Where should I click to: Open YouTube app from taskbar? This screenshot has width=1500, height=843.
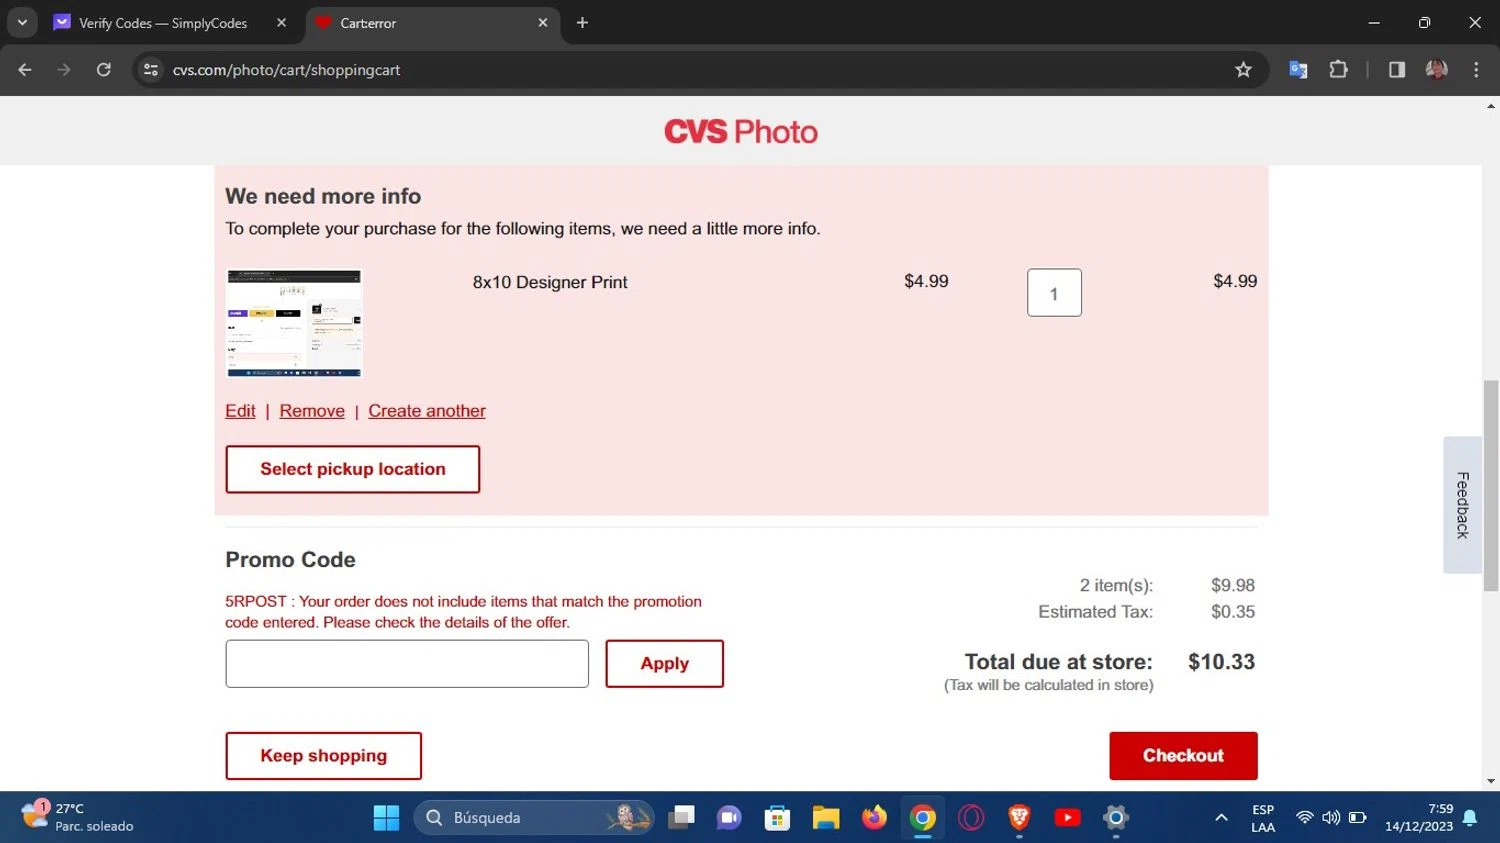click(1067, 818)
